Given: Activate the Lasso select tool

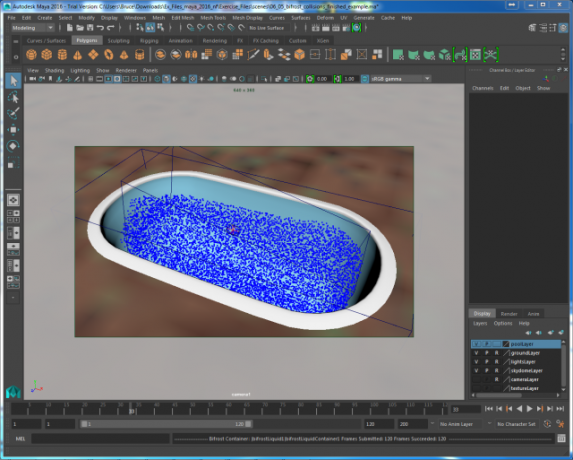Looking at the screenshot, I should (13, 97).
